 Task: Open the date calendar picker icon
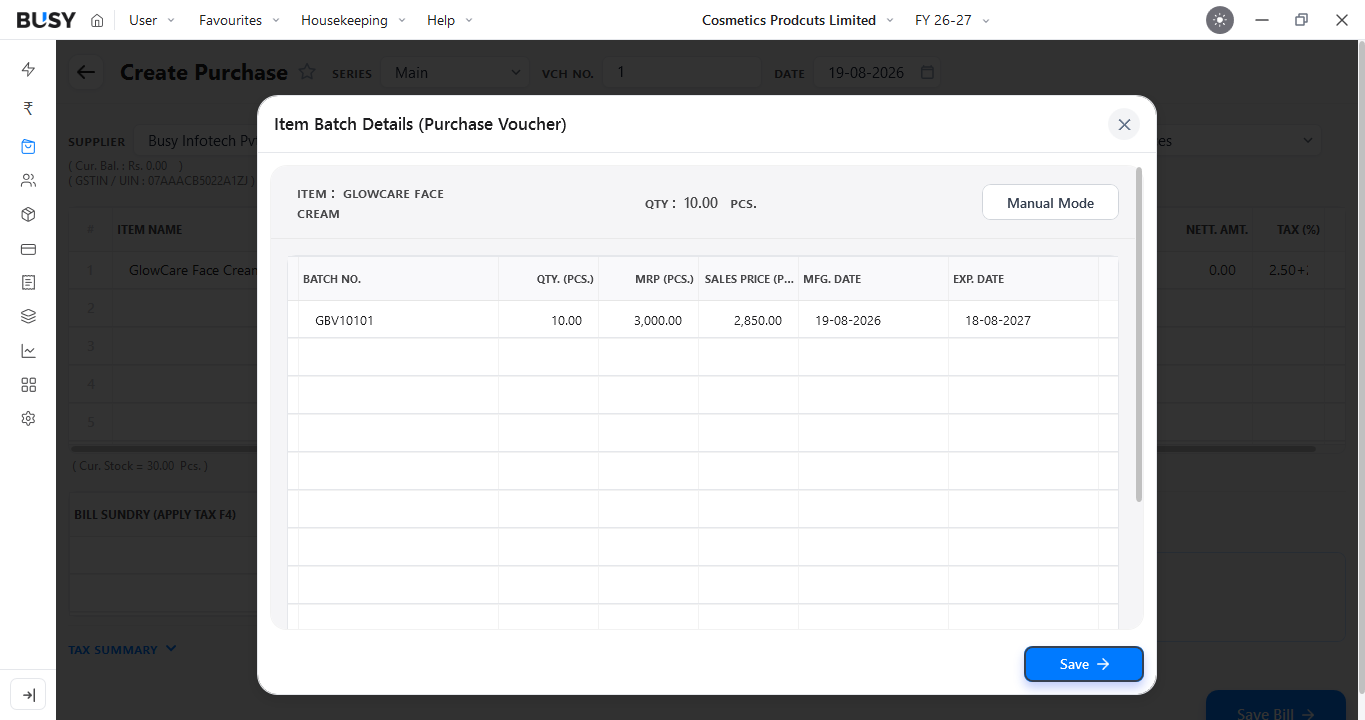pos(927,73)
